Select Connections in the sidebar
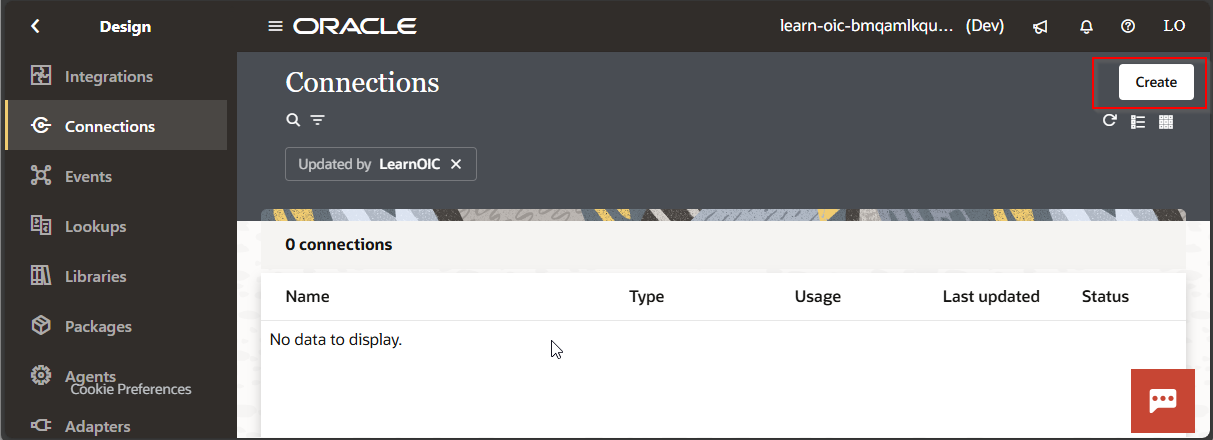Image resolution: width=1213 pixels, height=440 pixels. coord(117,126)
